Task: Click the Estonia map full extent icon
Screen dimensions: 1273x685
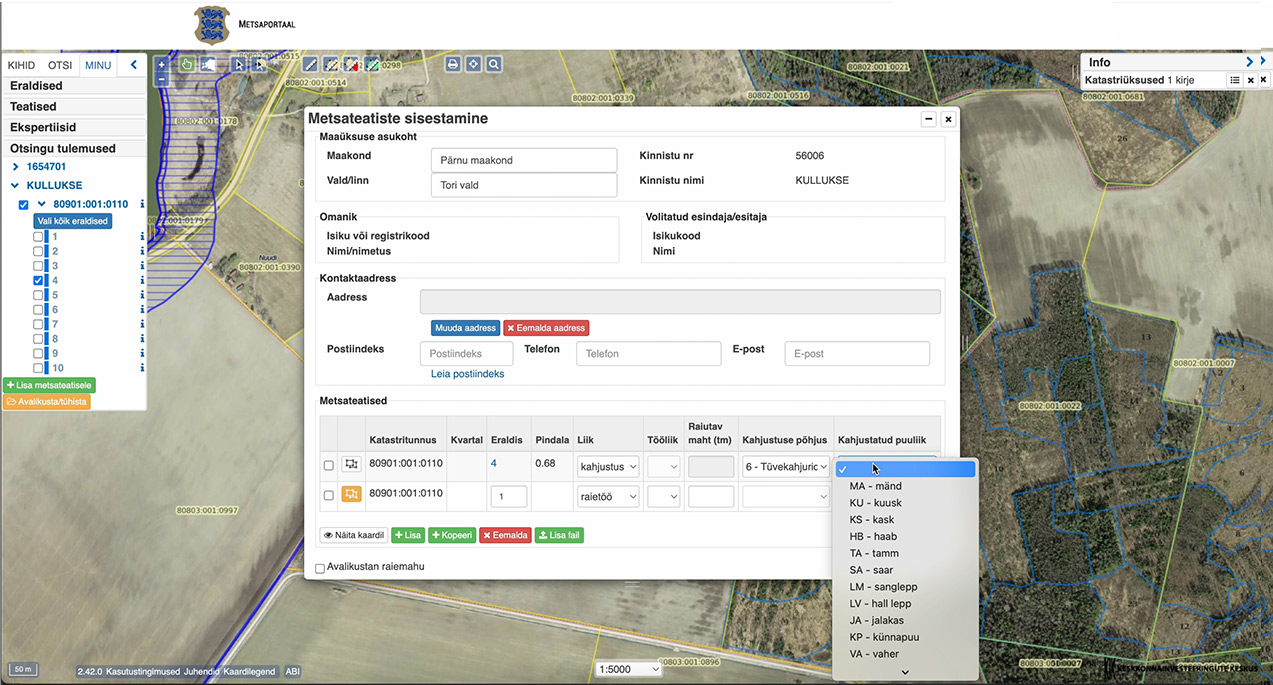Action: point(208,64)
